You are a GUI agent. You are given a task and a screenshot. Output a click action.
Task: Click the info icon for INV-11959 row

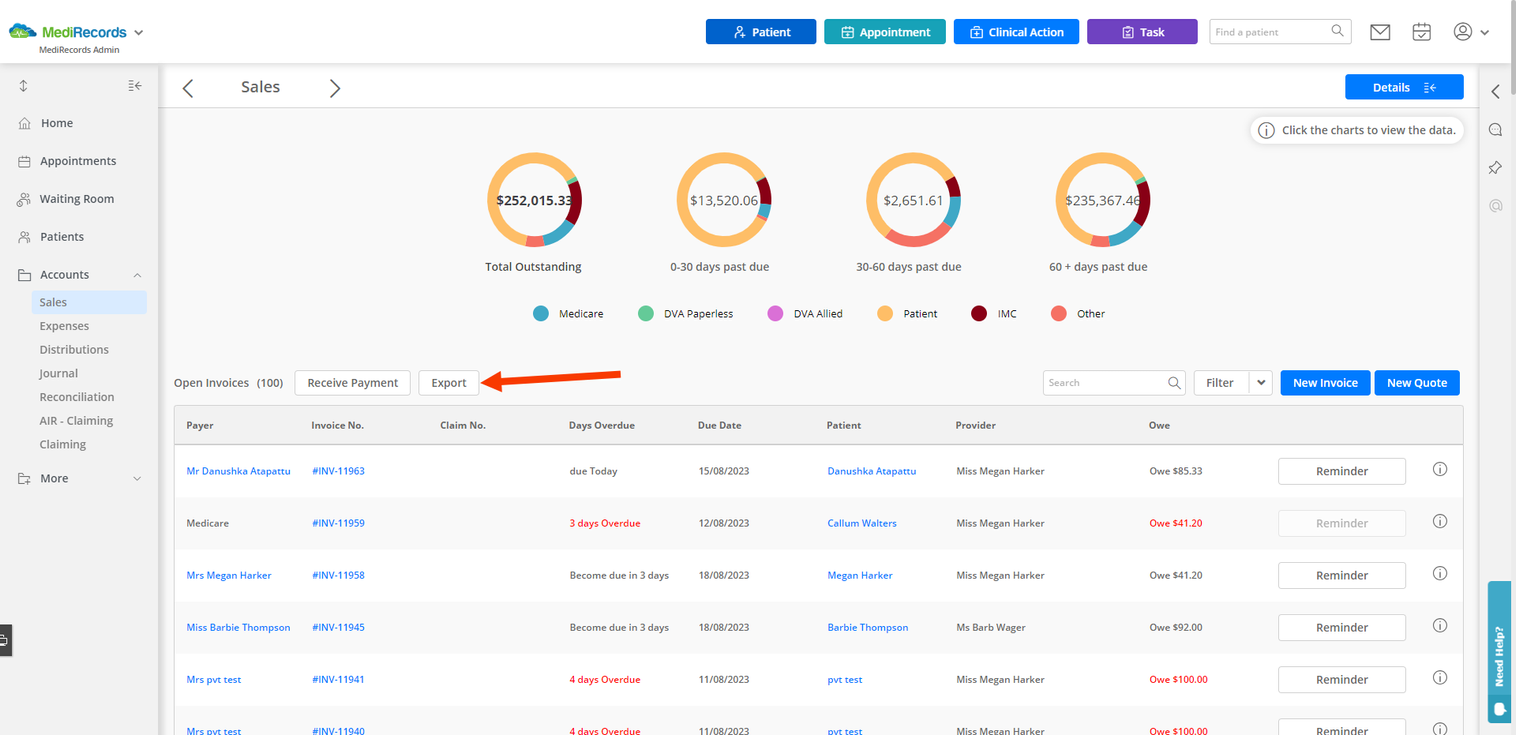pyautogui.click(x=1440, y=521)
